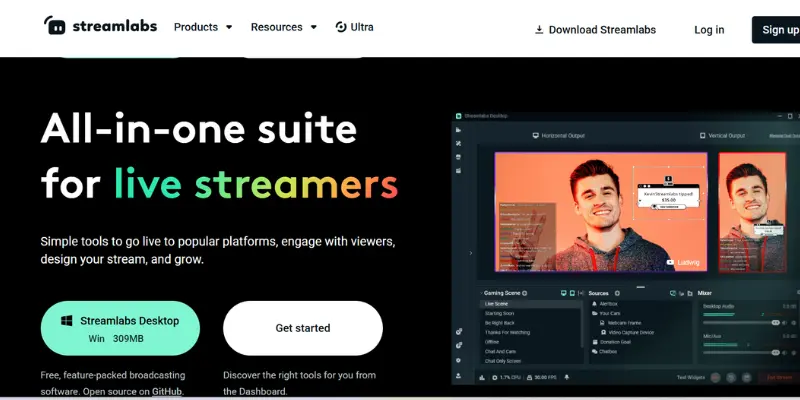The image size is (800, 400).
Task: Click the horizontal output preview canvas
Action: (x=601, y=212)
